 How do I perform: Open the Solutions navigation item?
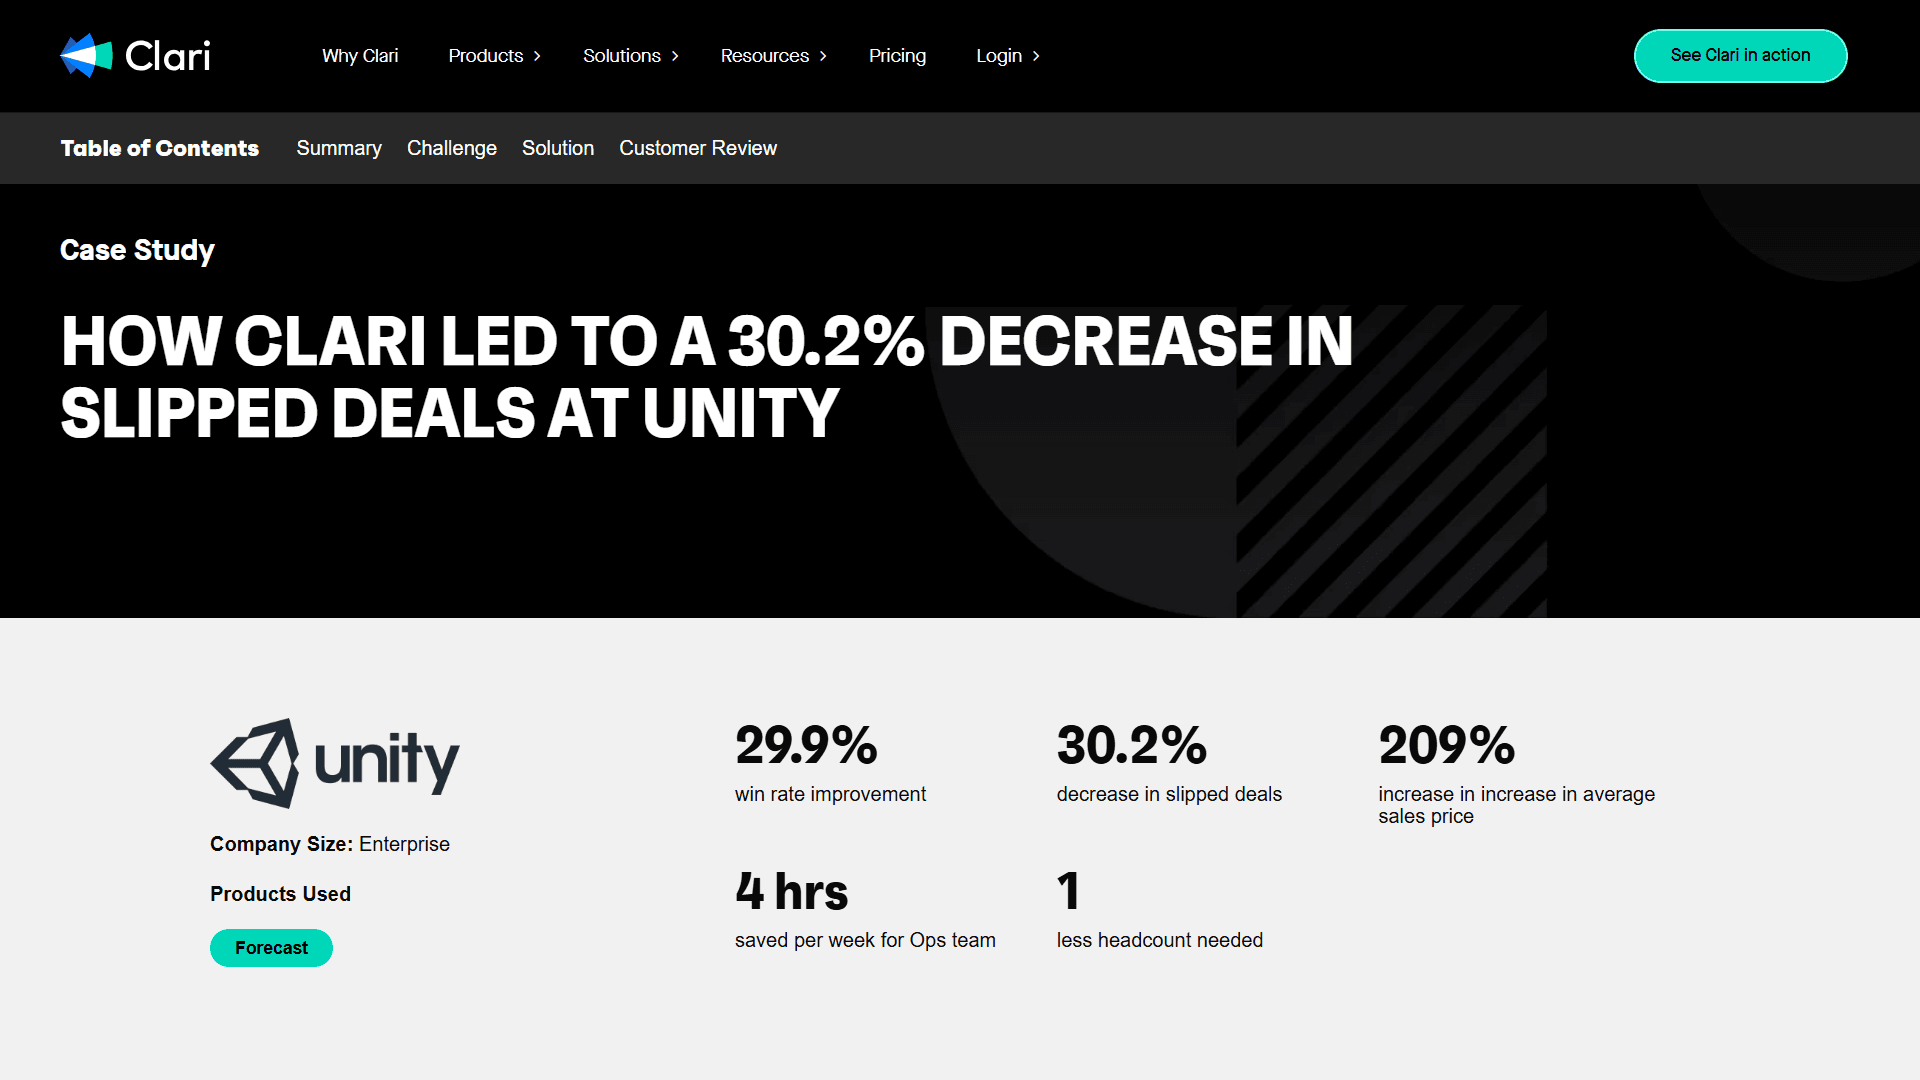621,56
